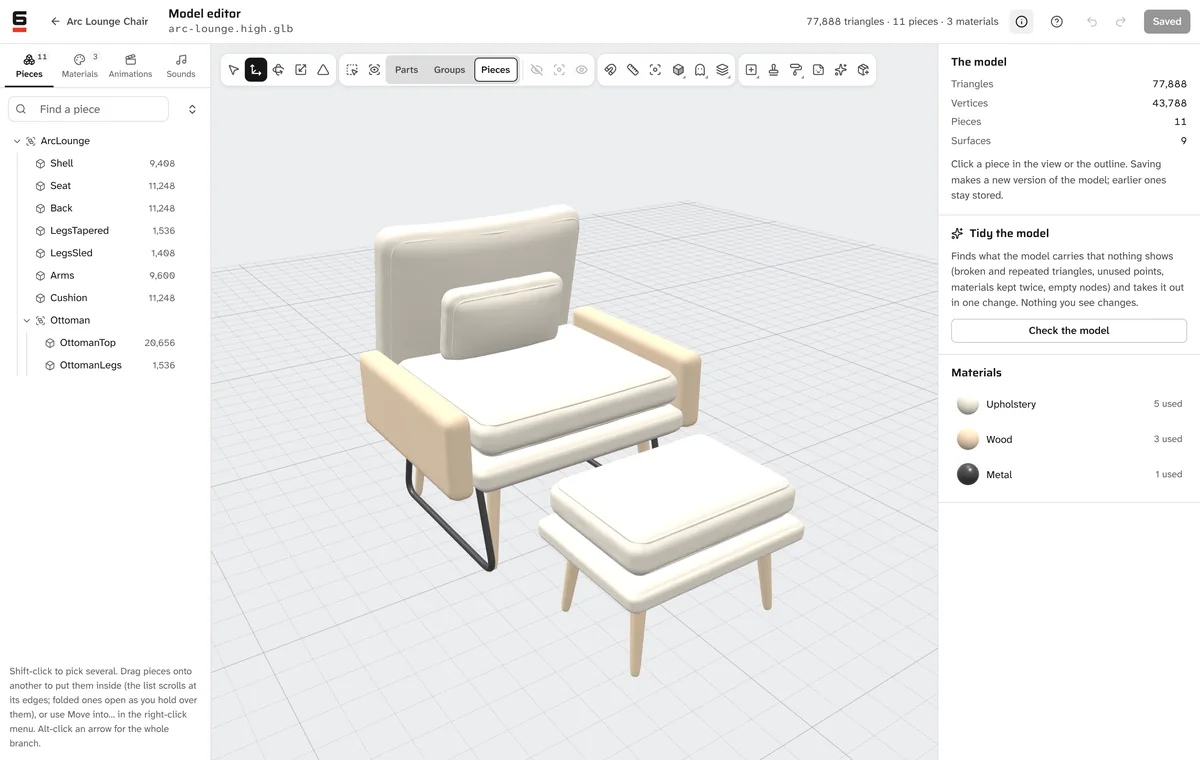Select the Back piece row

pyautogui.click(x=105, y=208)
